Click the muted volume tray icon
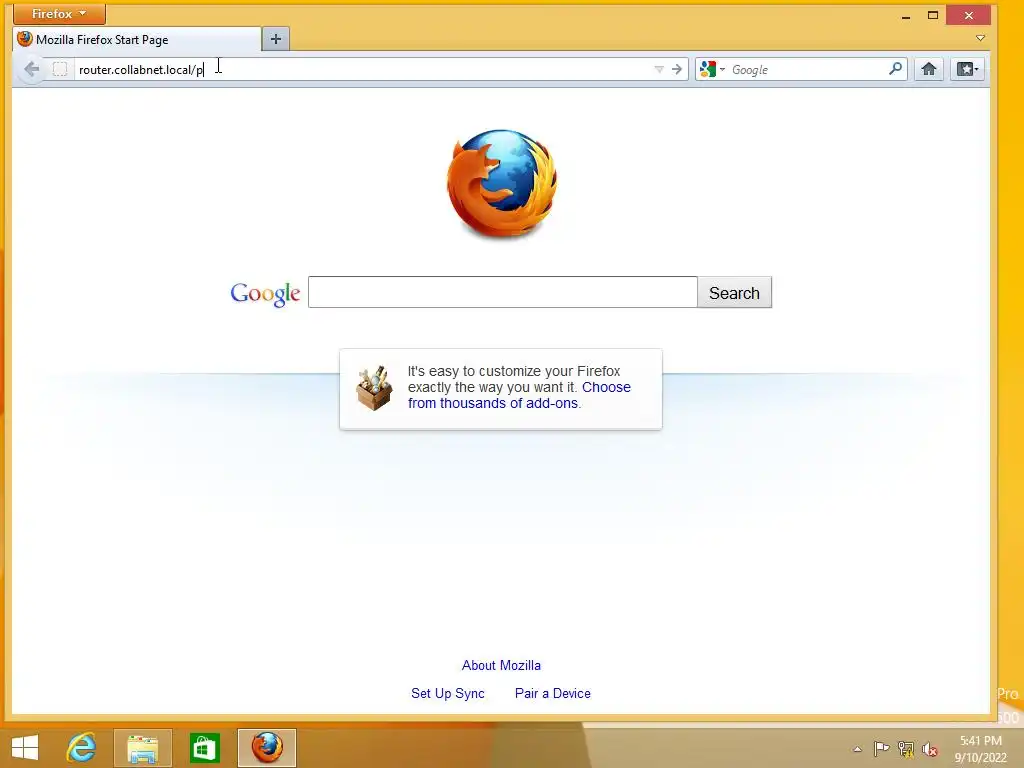Image resolution: width=1024 pixels, height=768 pixels. coord(930,749)
